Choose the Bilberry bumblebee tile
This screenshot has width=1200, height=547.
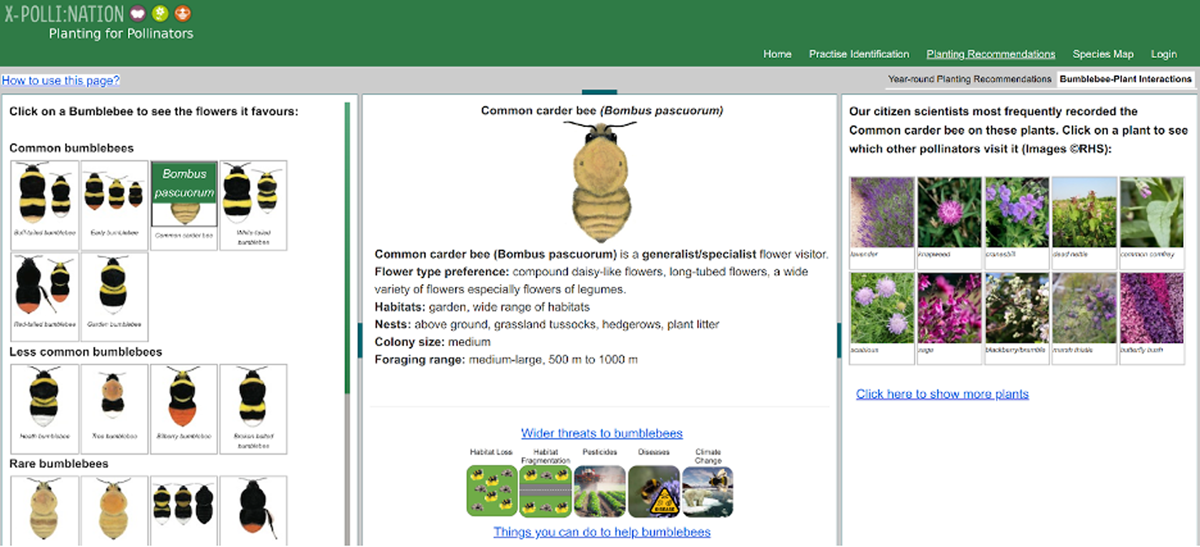click(184, 408)
